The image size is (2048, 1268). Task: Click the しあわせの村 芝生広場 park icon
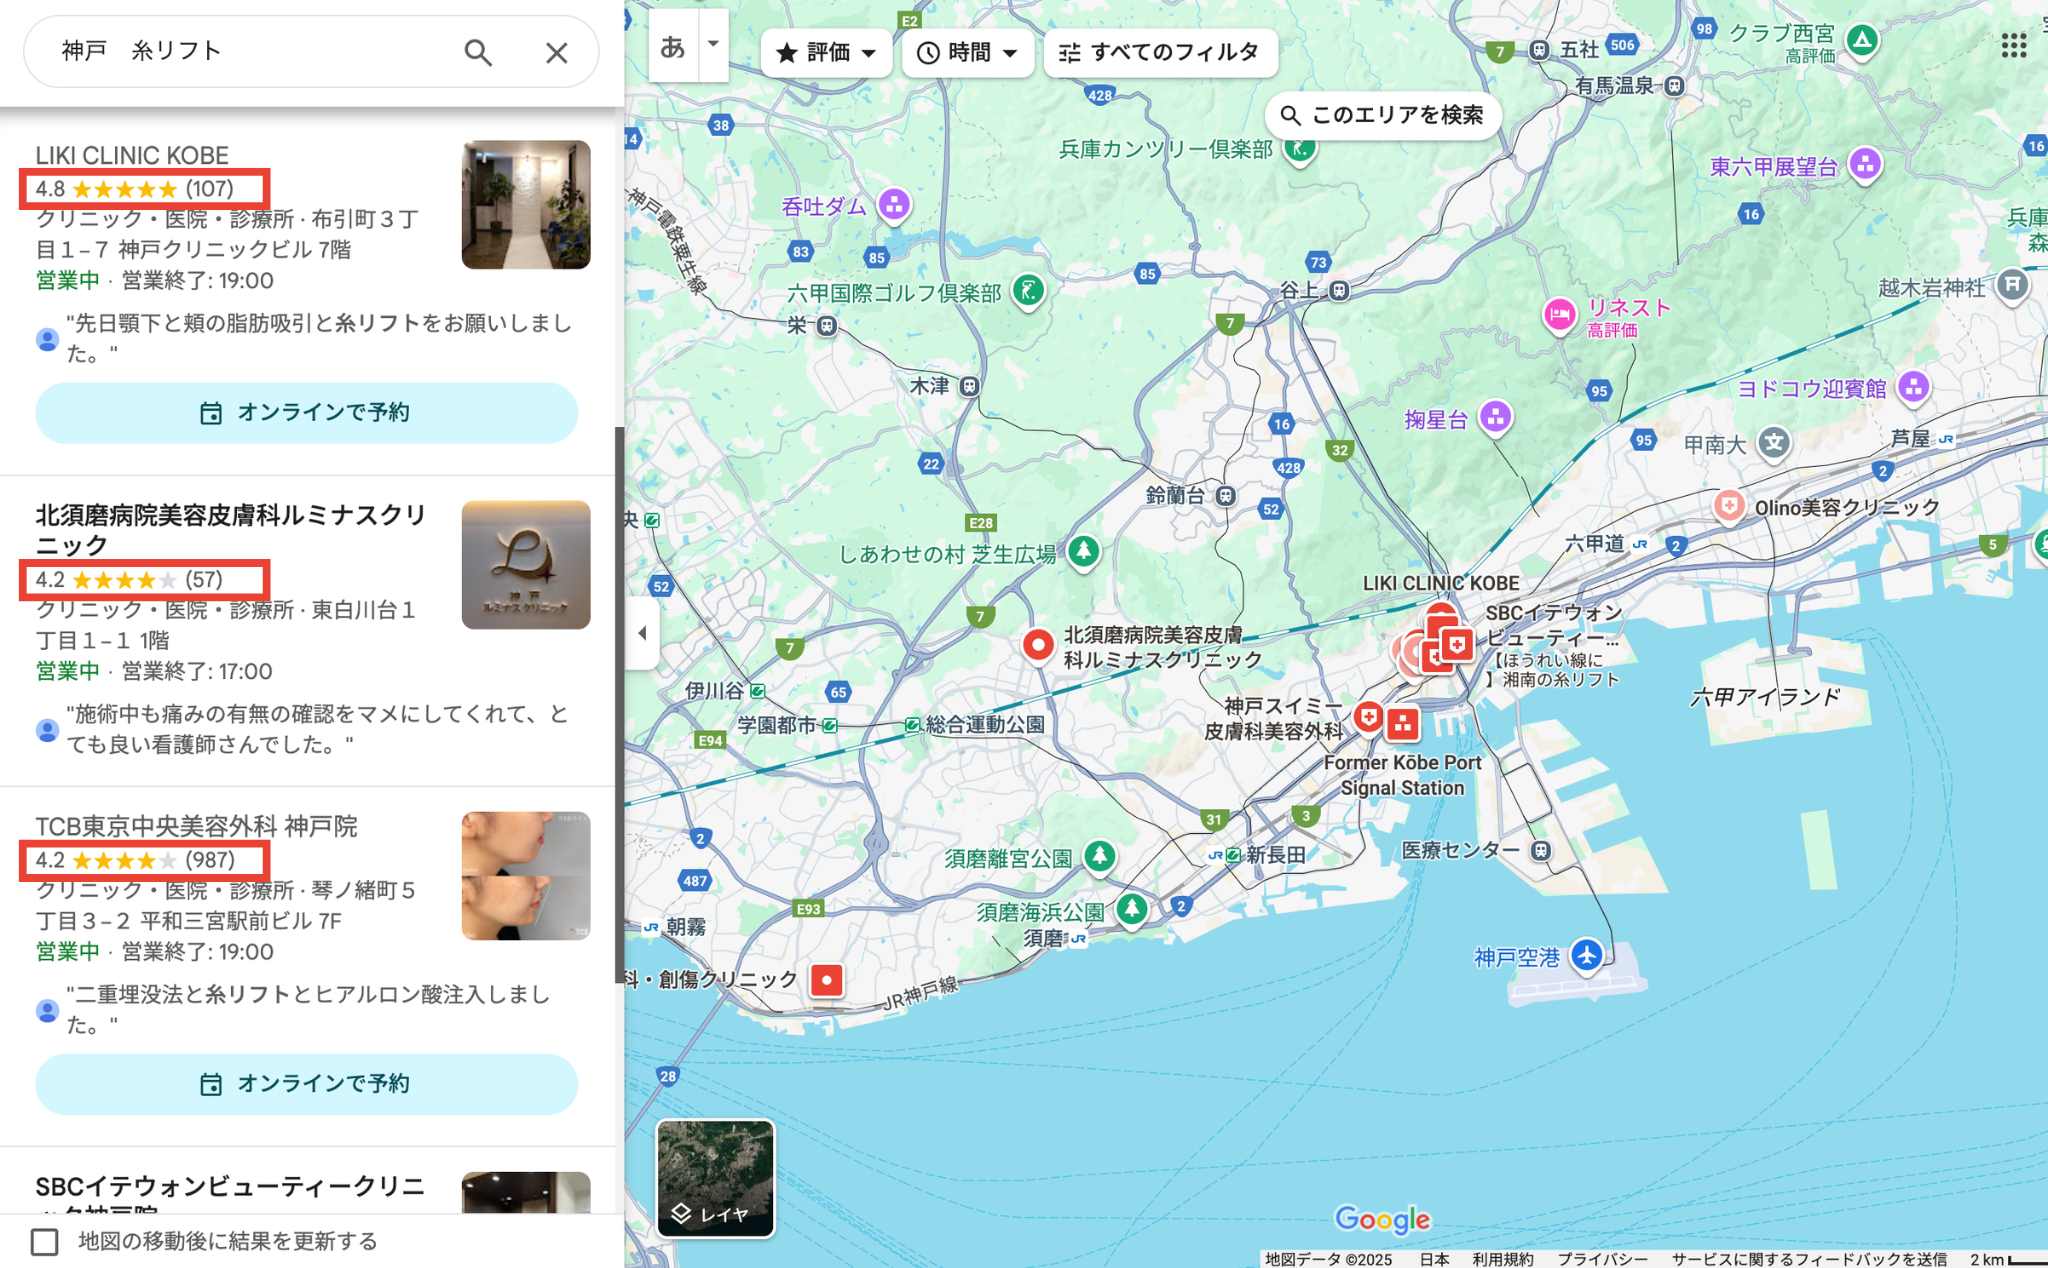[1083, 551]
